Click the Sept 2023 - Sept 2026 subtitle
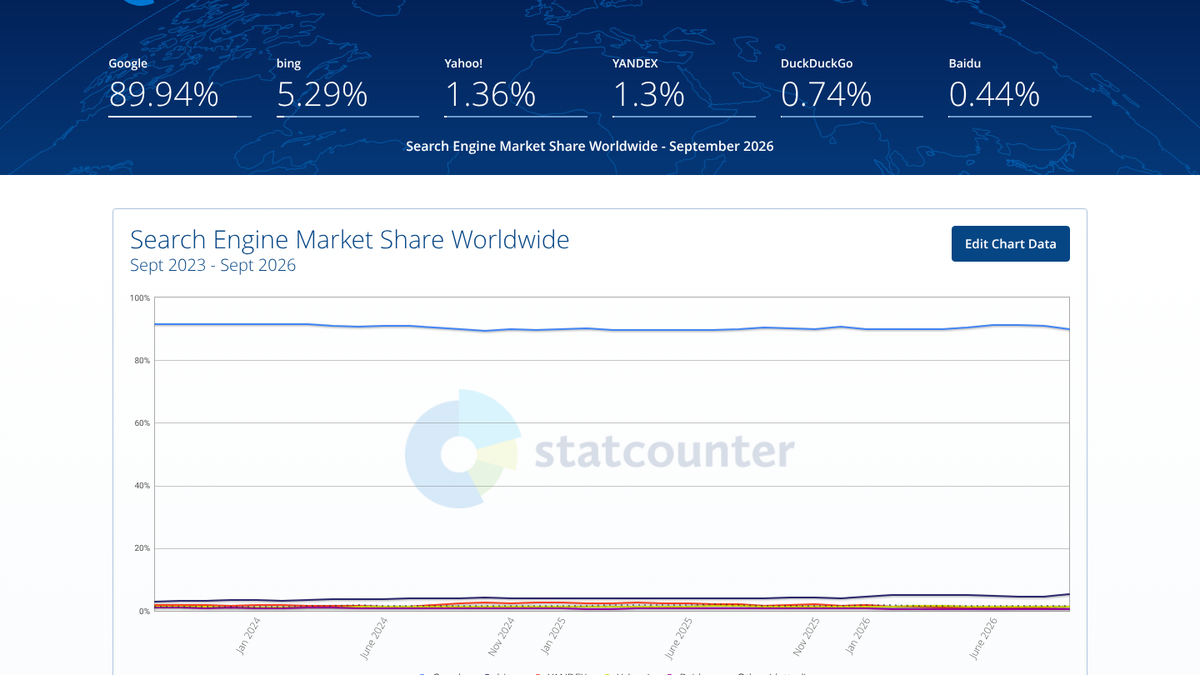 tap(213, 266)
